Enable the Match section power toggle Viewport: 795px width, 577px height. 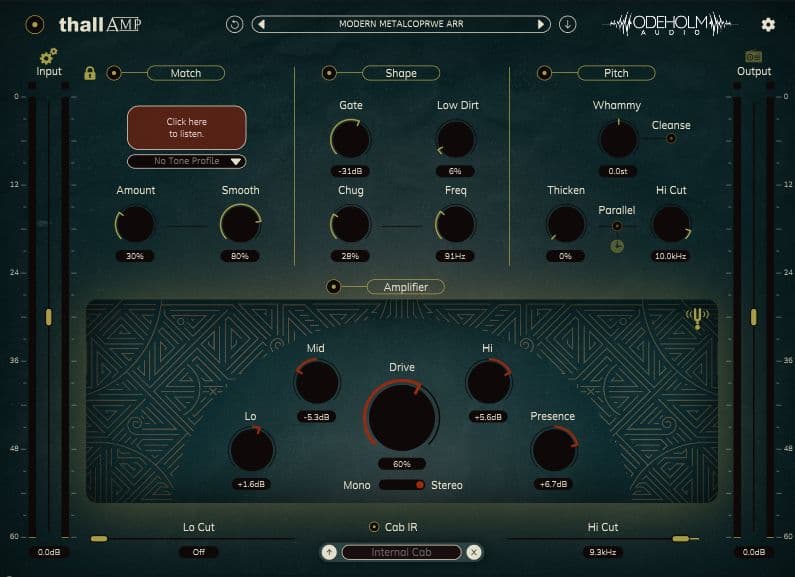114,73
